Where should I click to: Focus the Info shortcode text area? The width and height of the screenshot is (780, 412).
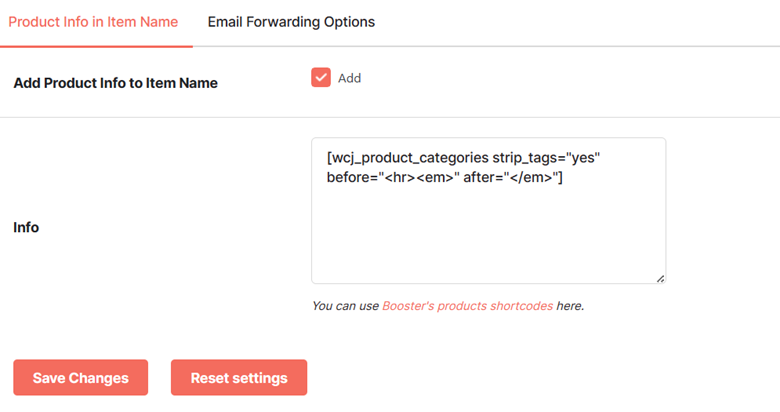(x=488, y=210)
